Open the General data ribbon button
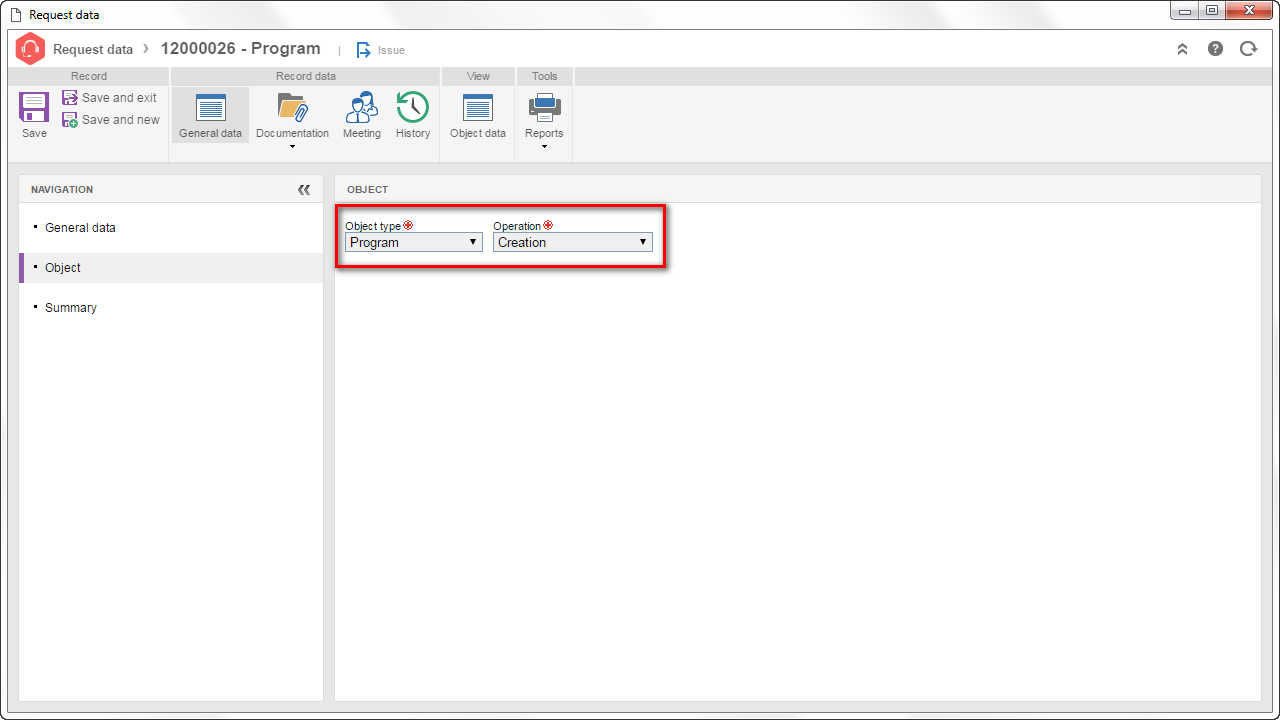Viewport: 1280px width, 720px height. coord(210,115)
